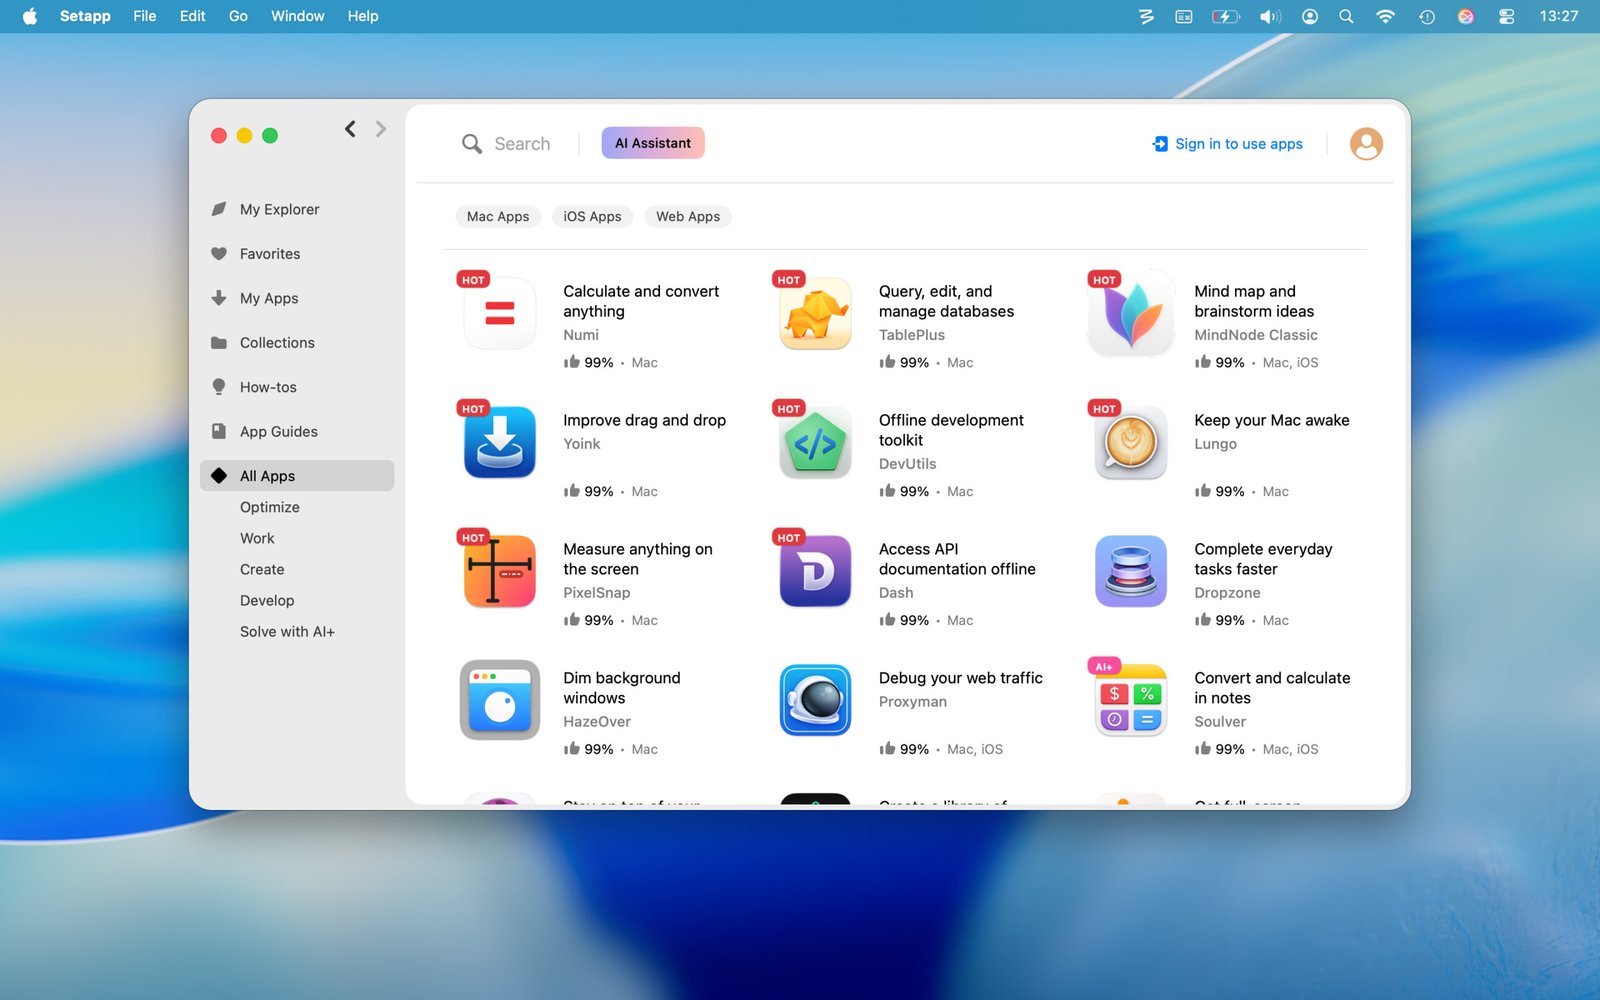1600x1000 pixels.
Task: Open the TablePlus elephant icon
Action: tap(815, 313)
